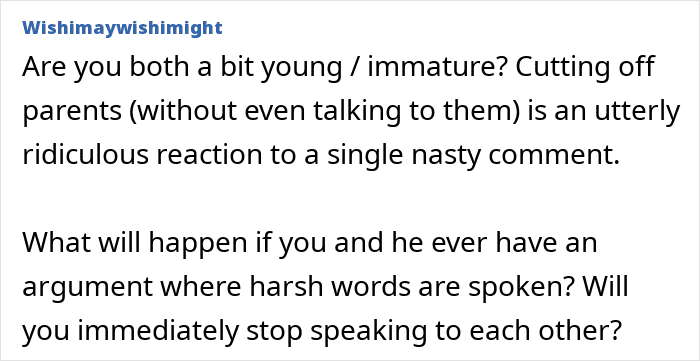700x361 pixels.
Task: Click the word 'parents' in the second line
Action: [72, 113]
